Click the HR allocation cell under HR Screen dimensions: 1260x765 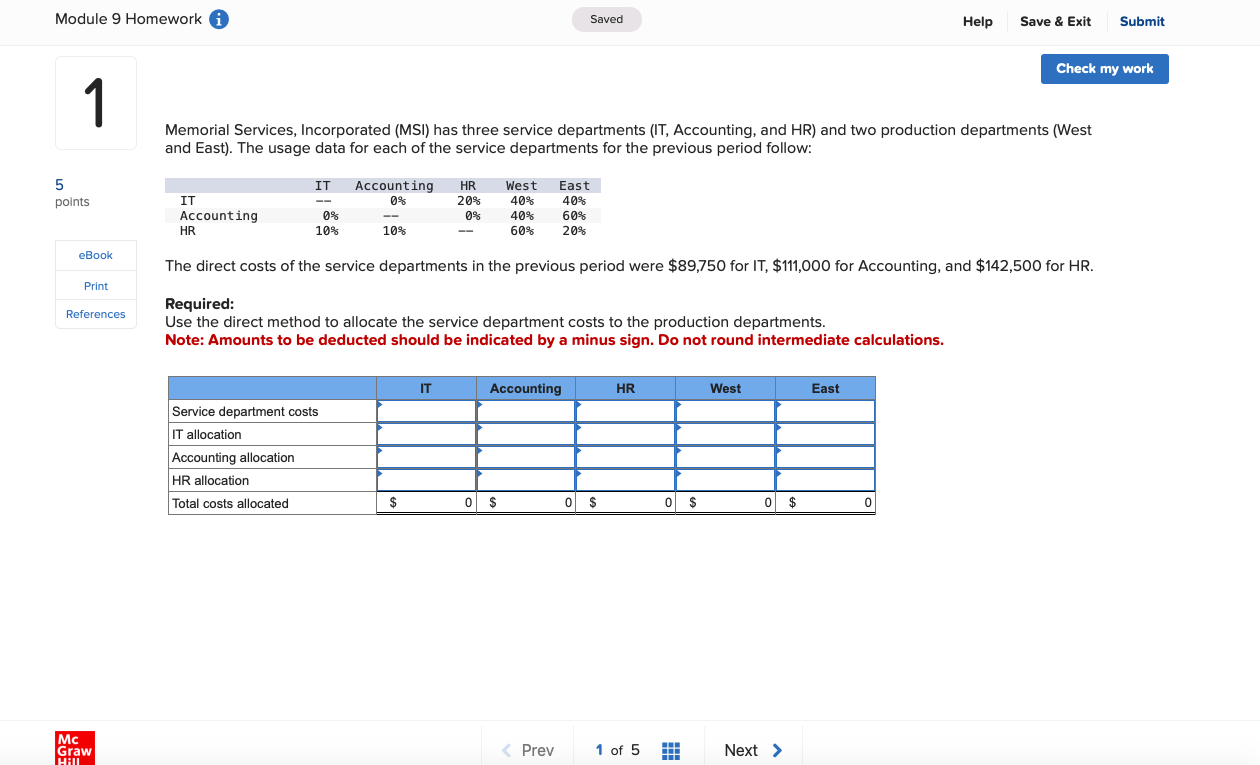click(625, 480)
